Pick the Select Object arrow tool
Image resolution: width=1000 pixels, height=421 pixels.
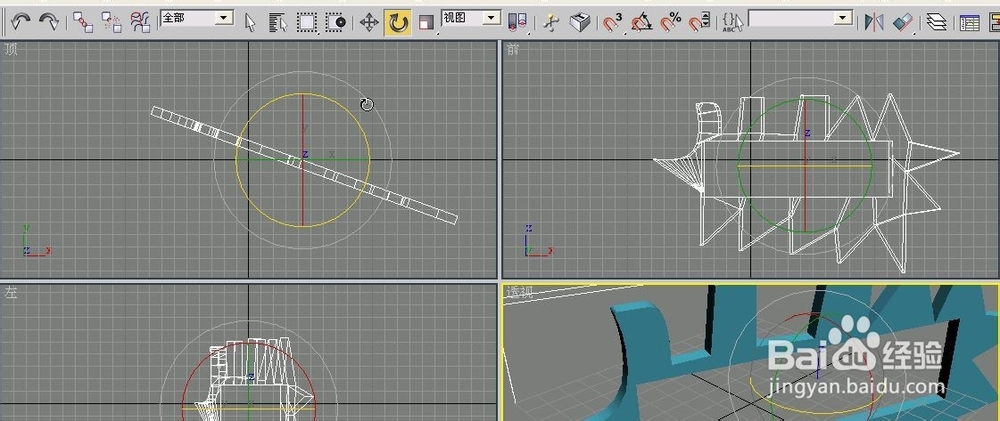(250, 23)
